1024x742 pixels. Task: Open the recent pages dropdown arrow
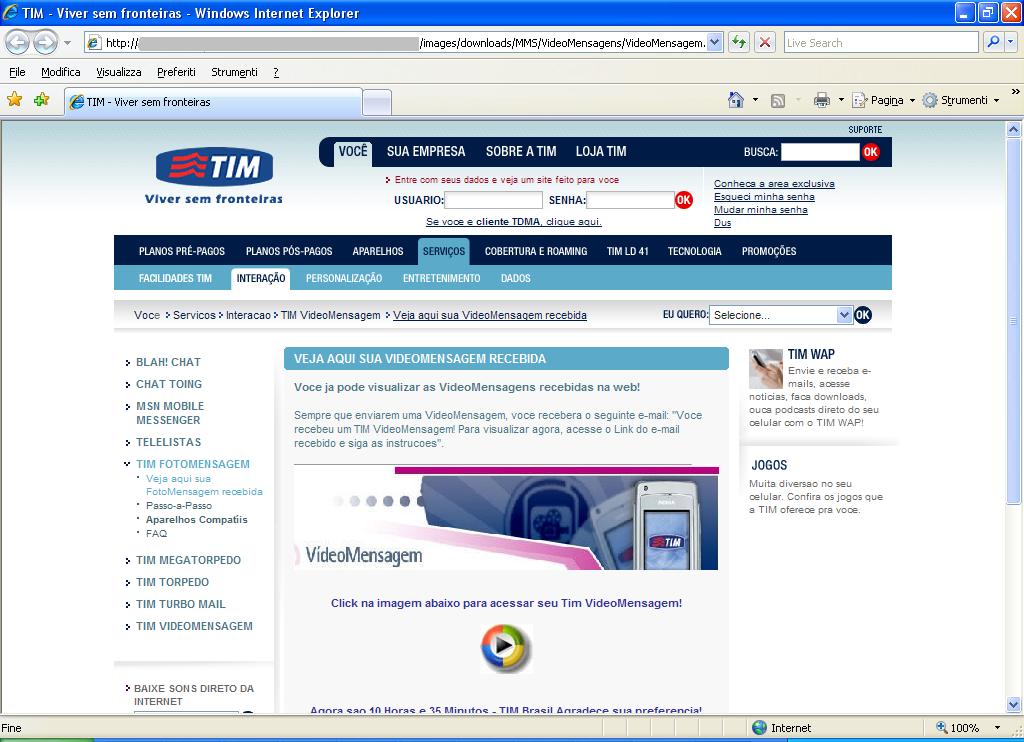pyautogui.click(x=67, y=43)
